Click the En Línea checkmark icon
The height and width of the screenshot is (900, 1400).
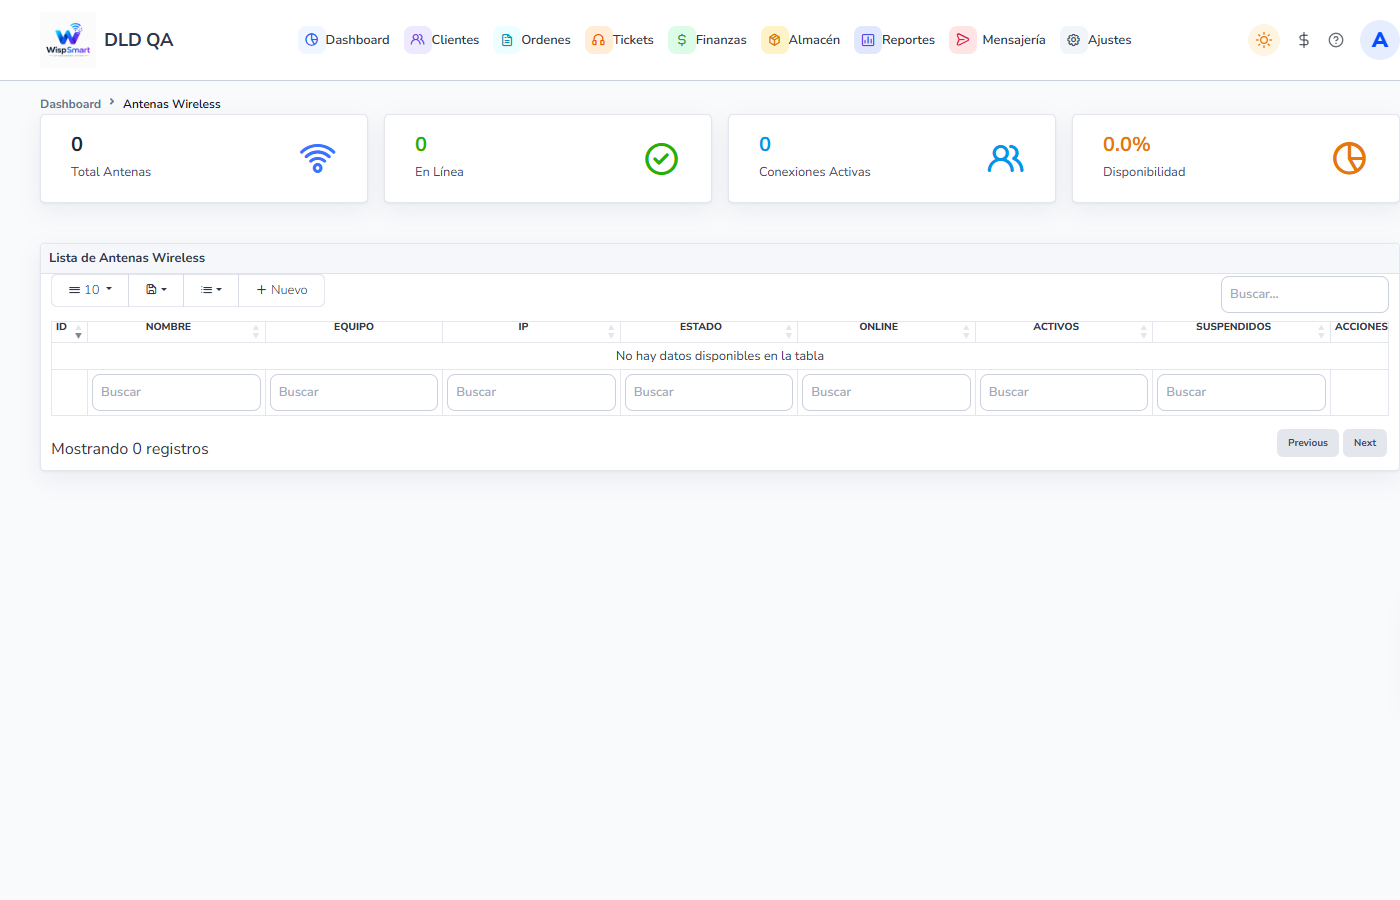(661, 158)
